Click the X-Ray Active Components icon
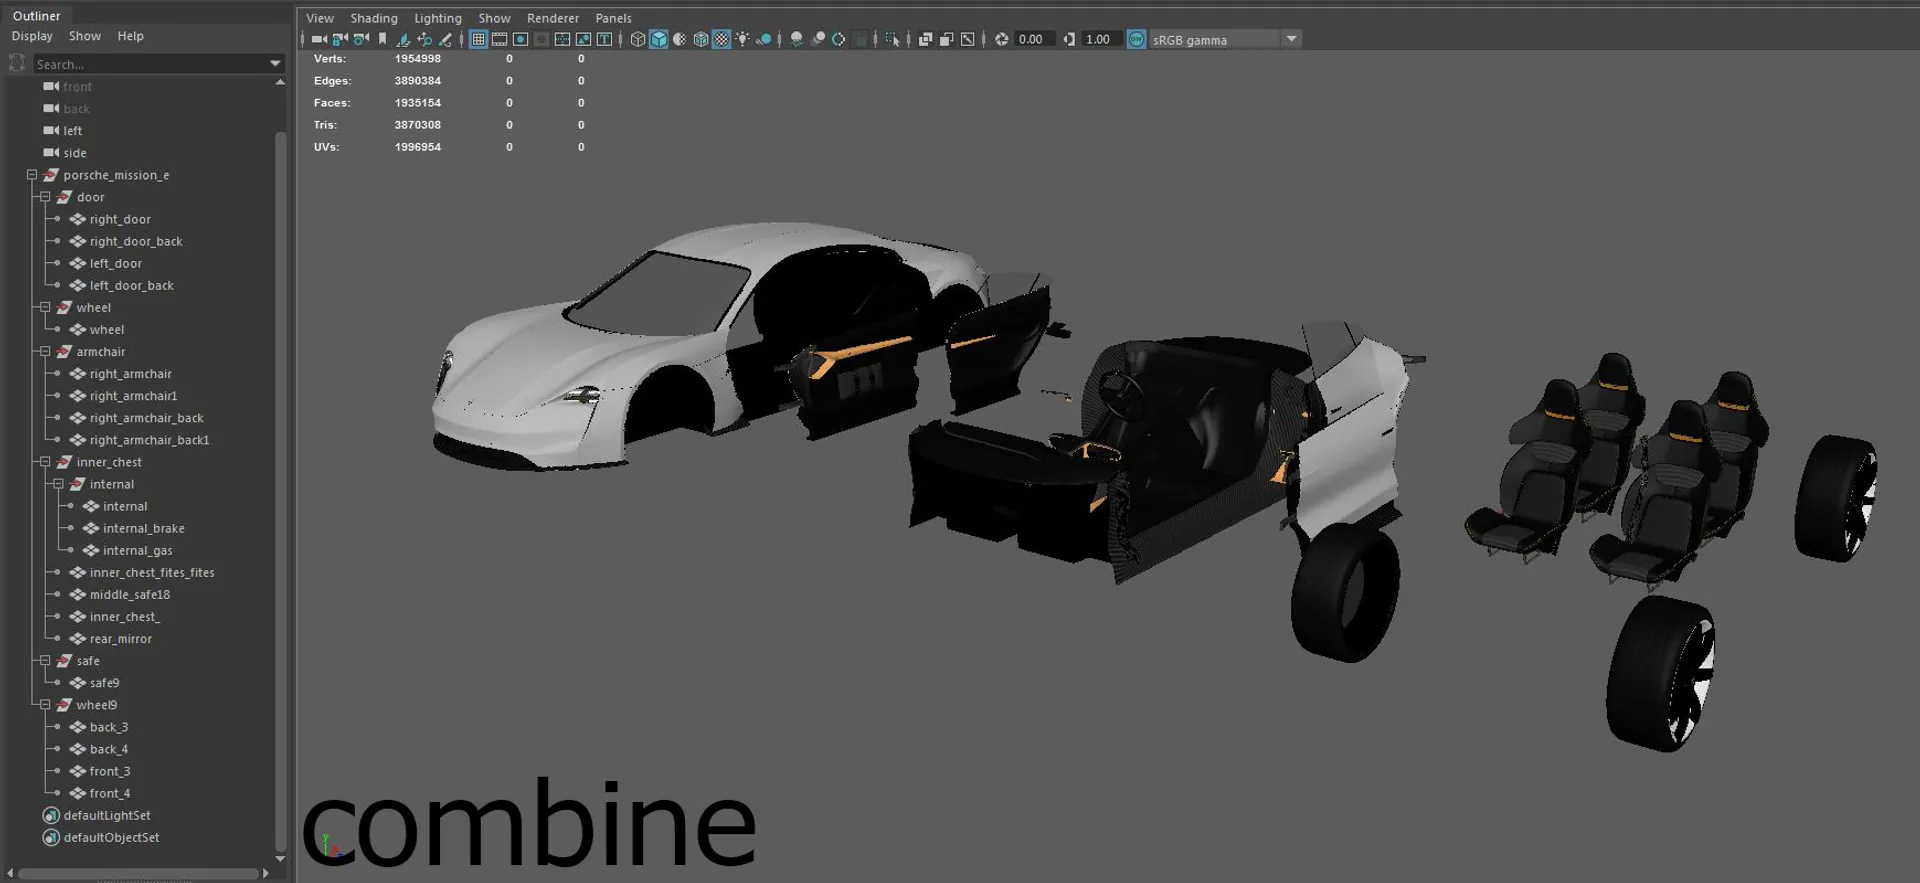 click(x=946, y=39)
